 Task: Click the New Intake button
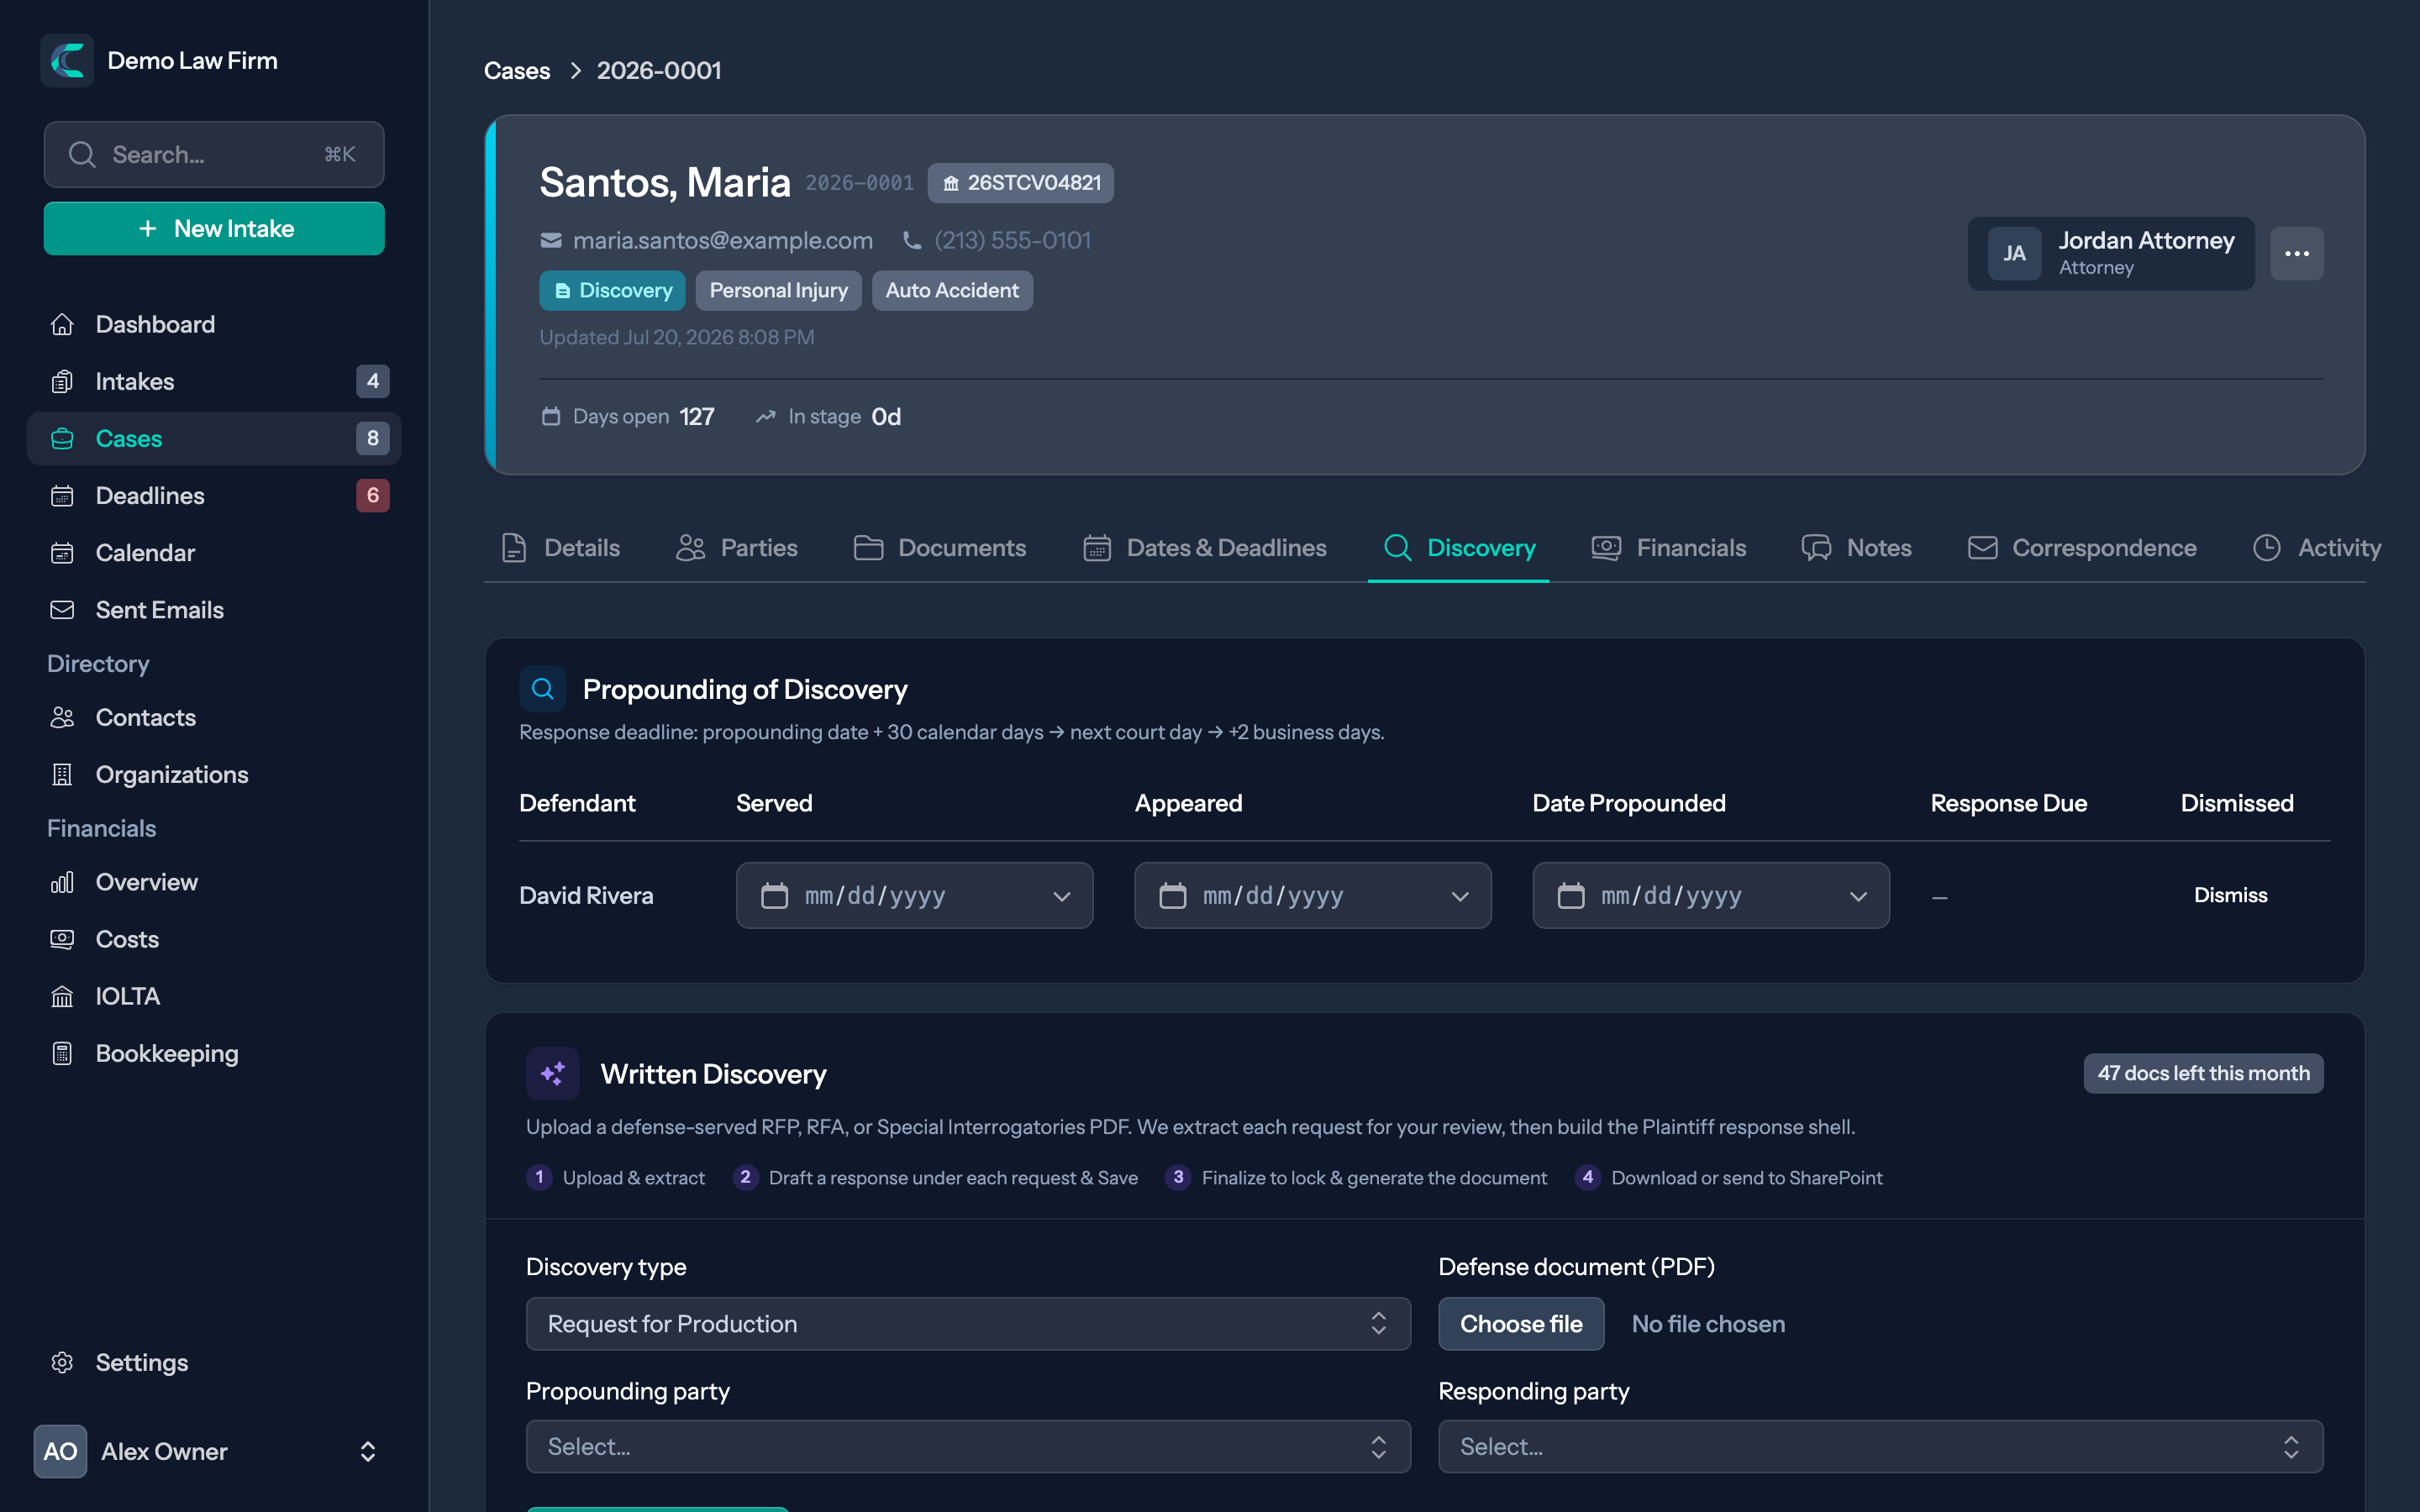point(214,229)
